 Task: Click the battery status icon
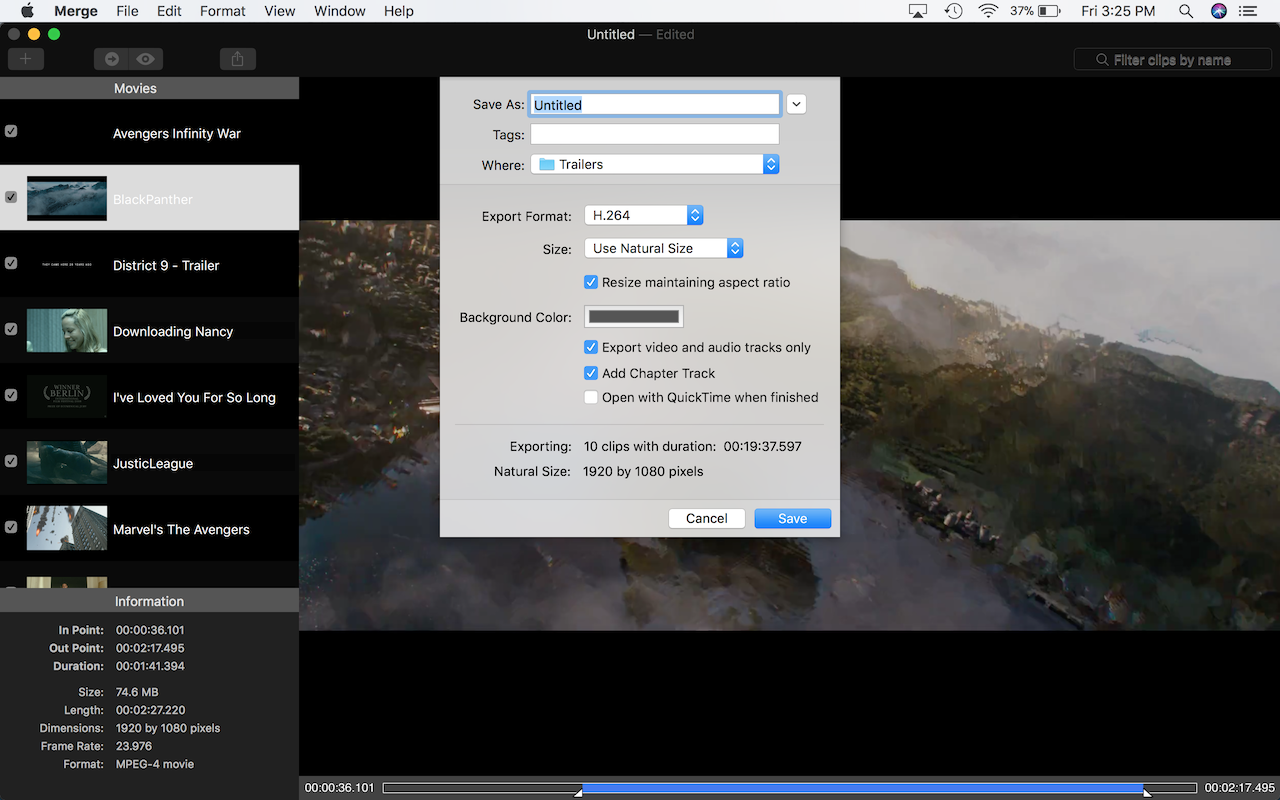pos(1049,11)
